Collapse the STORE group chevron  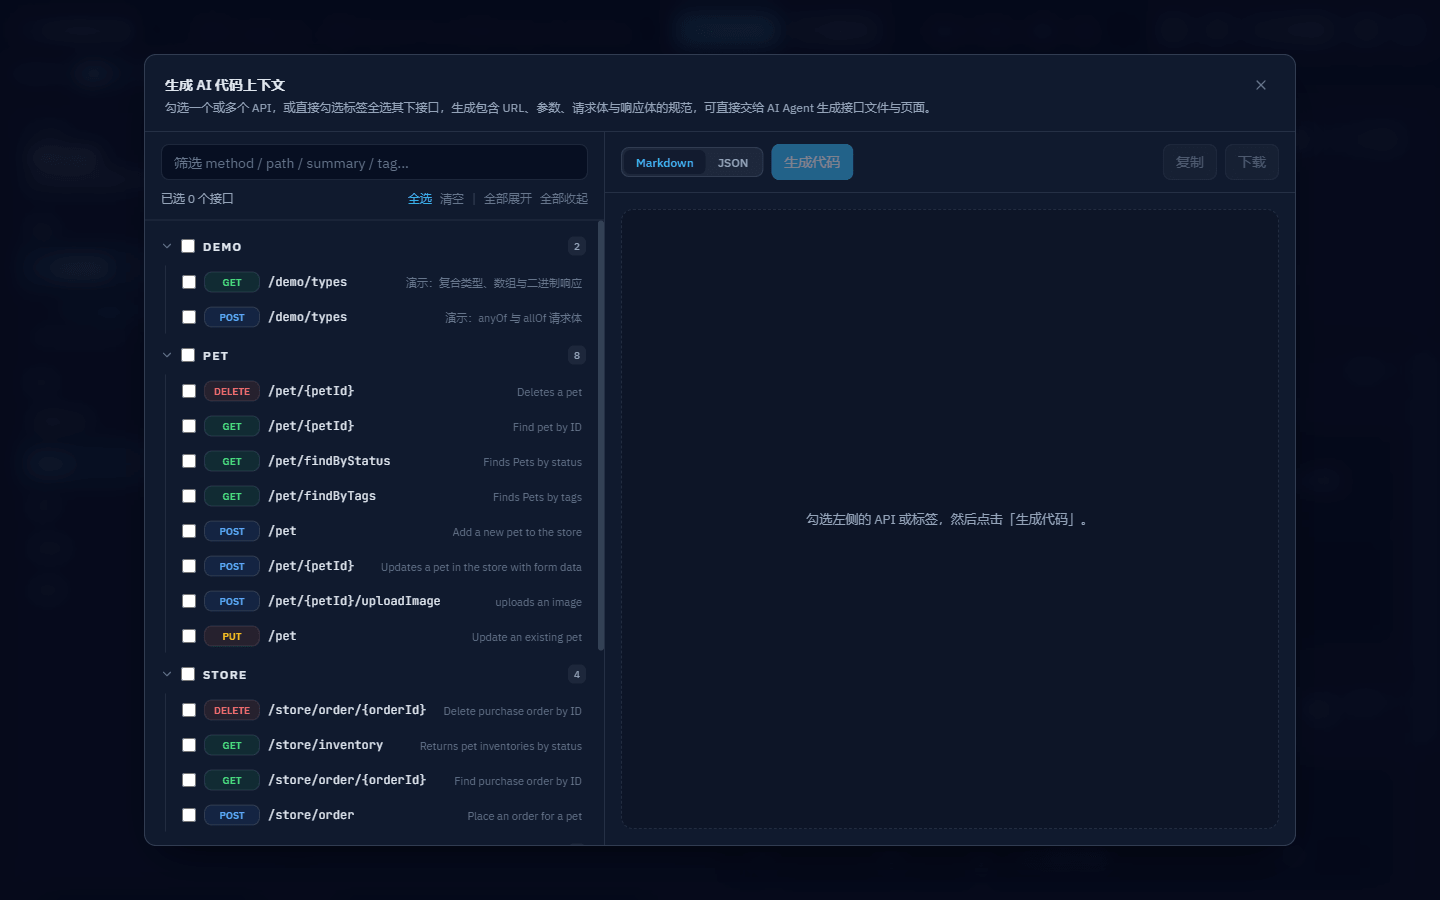tap(167, 674)
